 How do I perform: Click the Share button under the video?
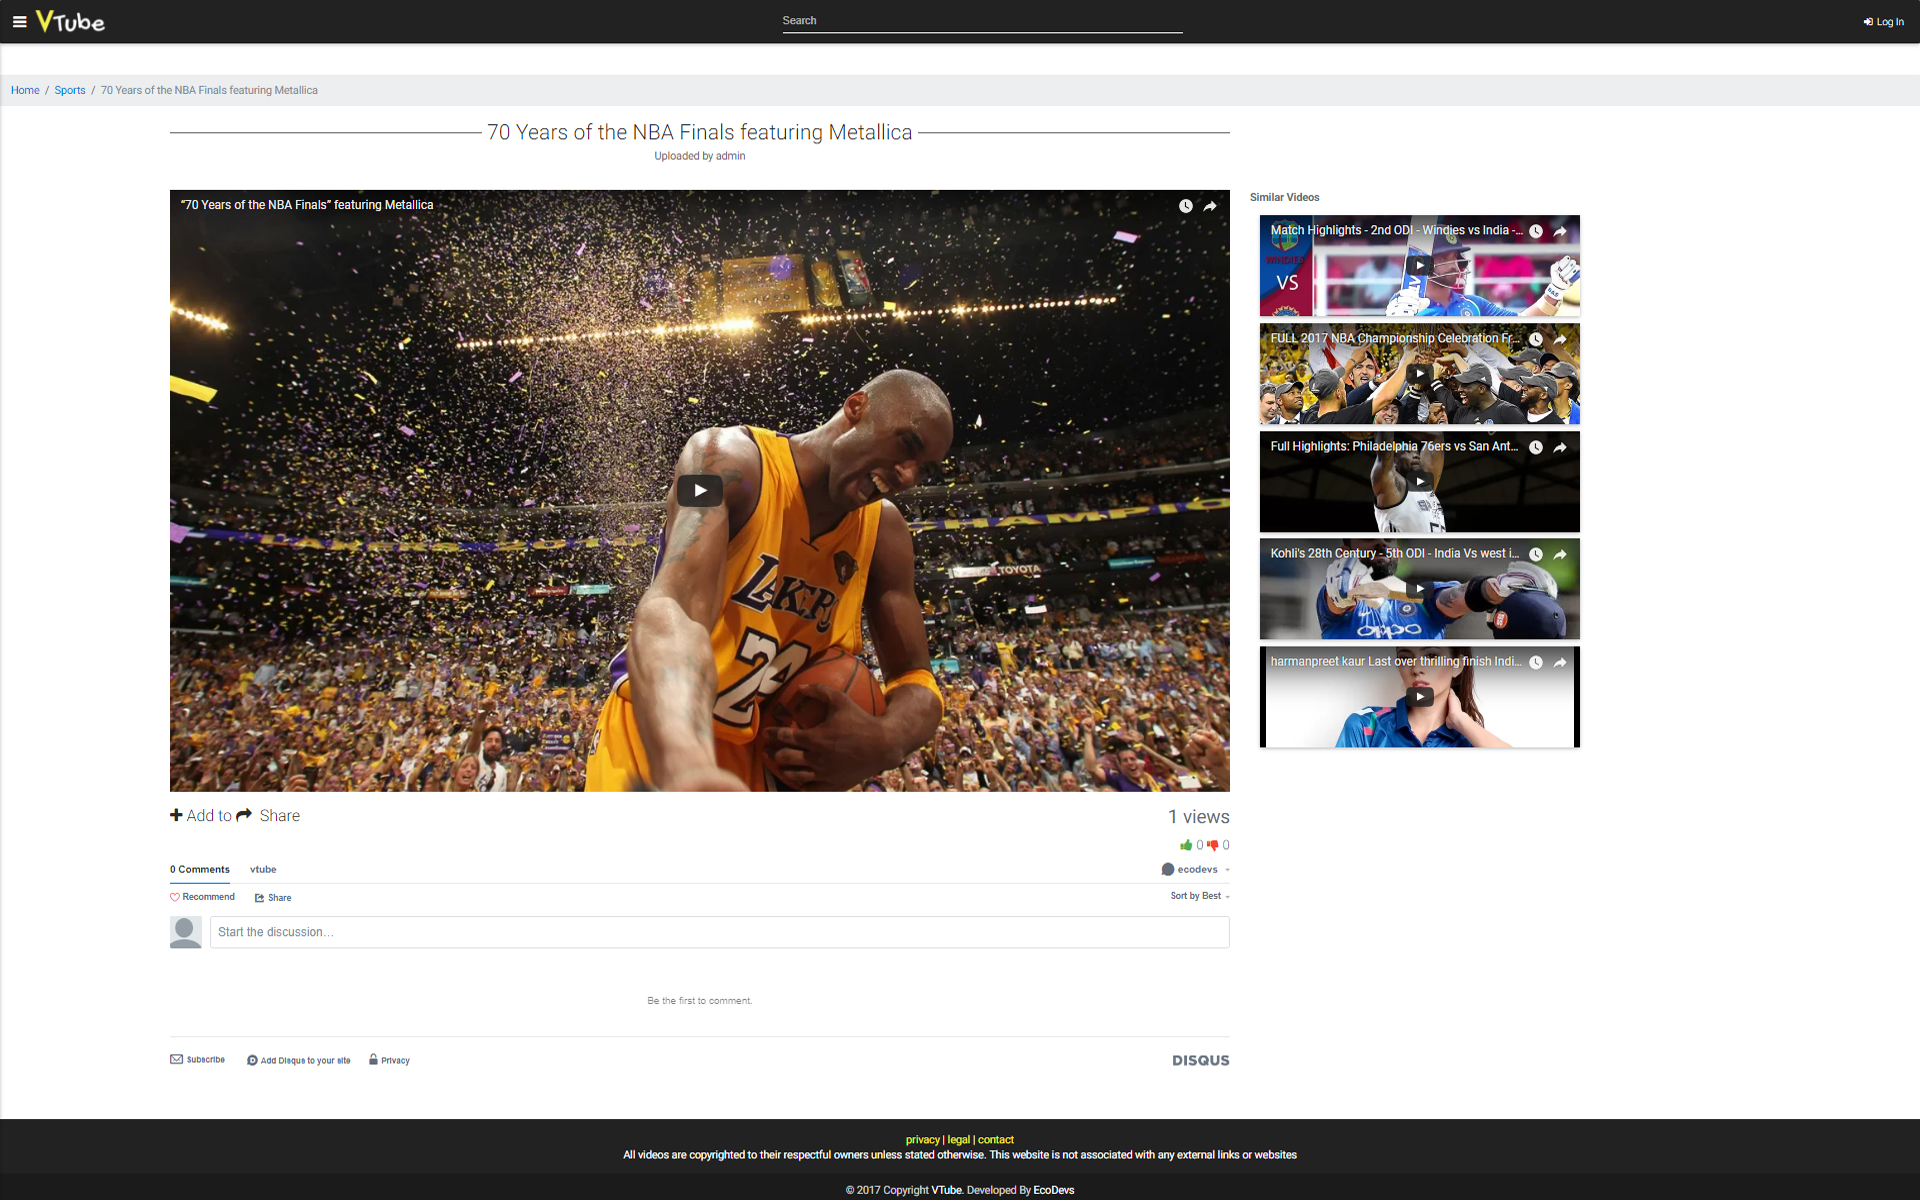point(268,815)
